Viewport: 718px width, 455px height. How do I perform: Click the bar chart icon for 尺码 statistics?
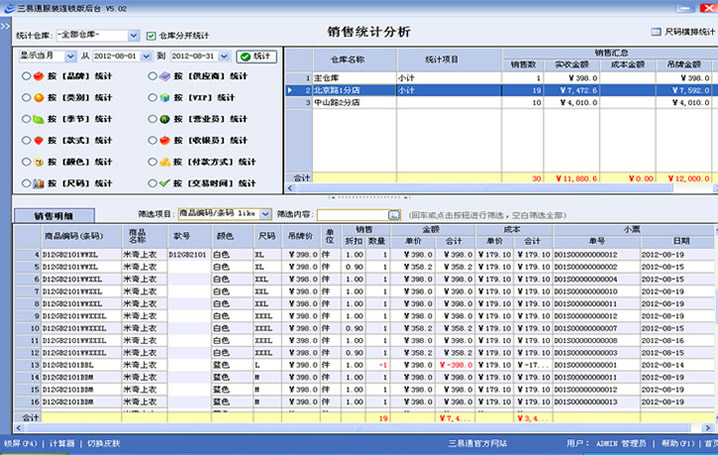pyautogui.click(x=38, y=184)
